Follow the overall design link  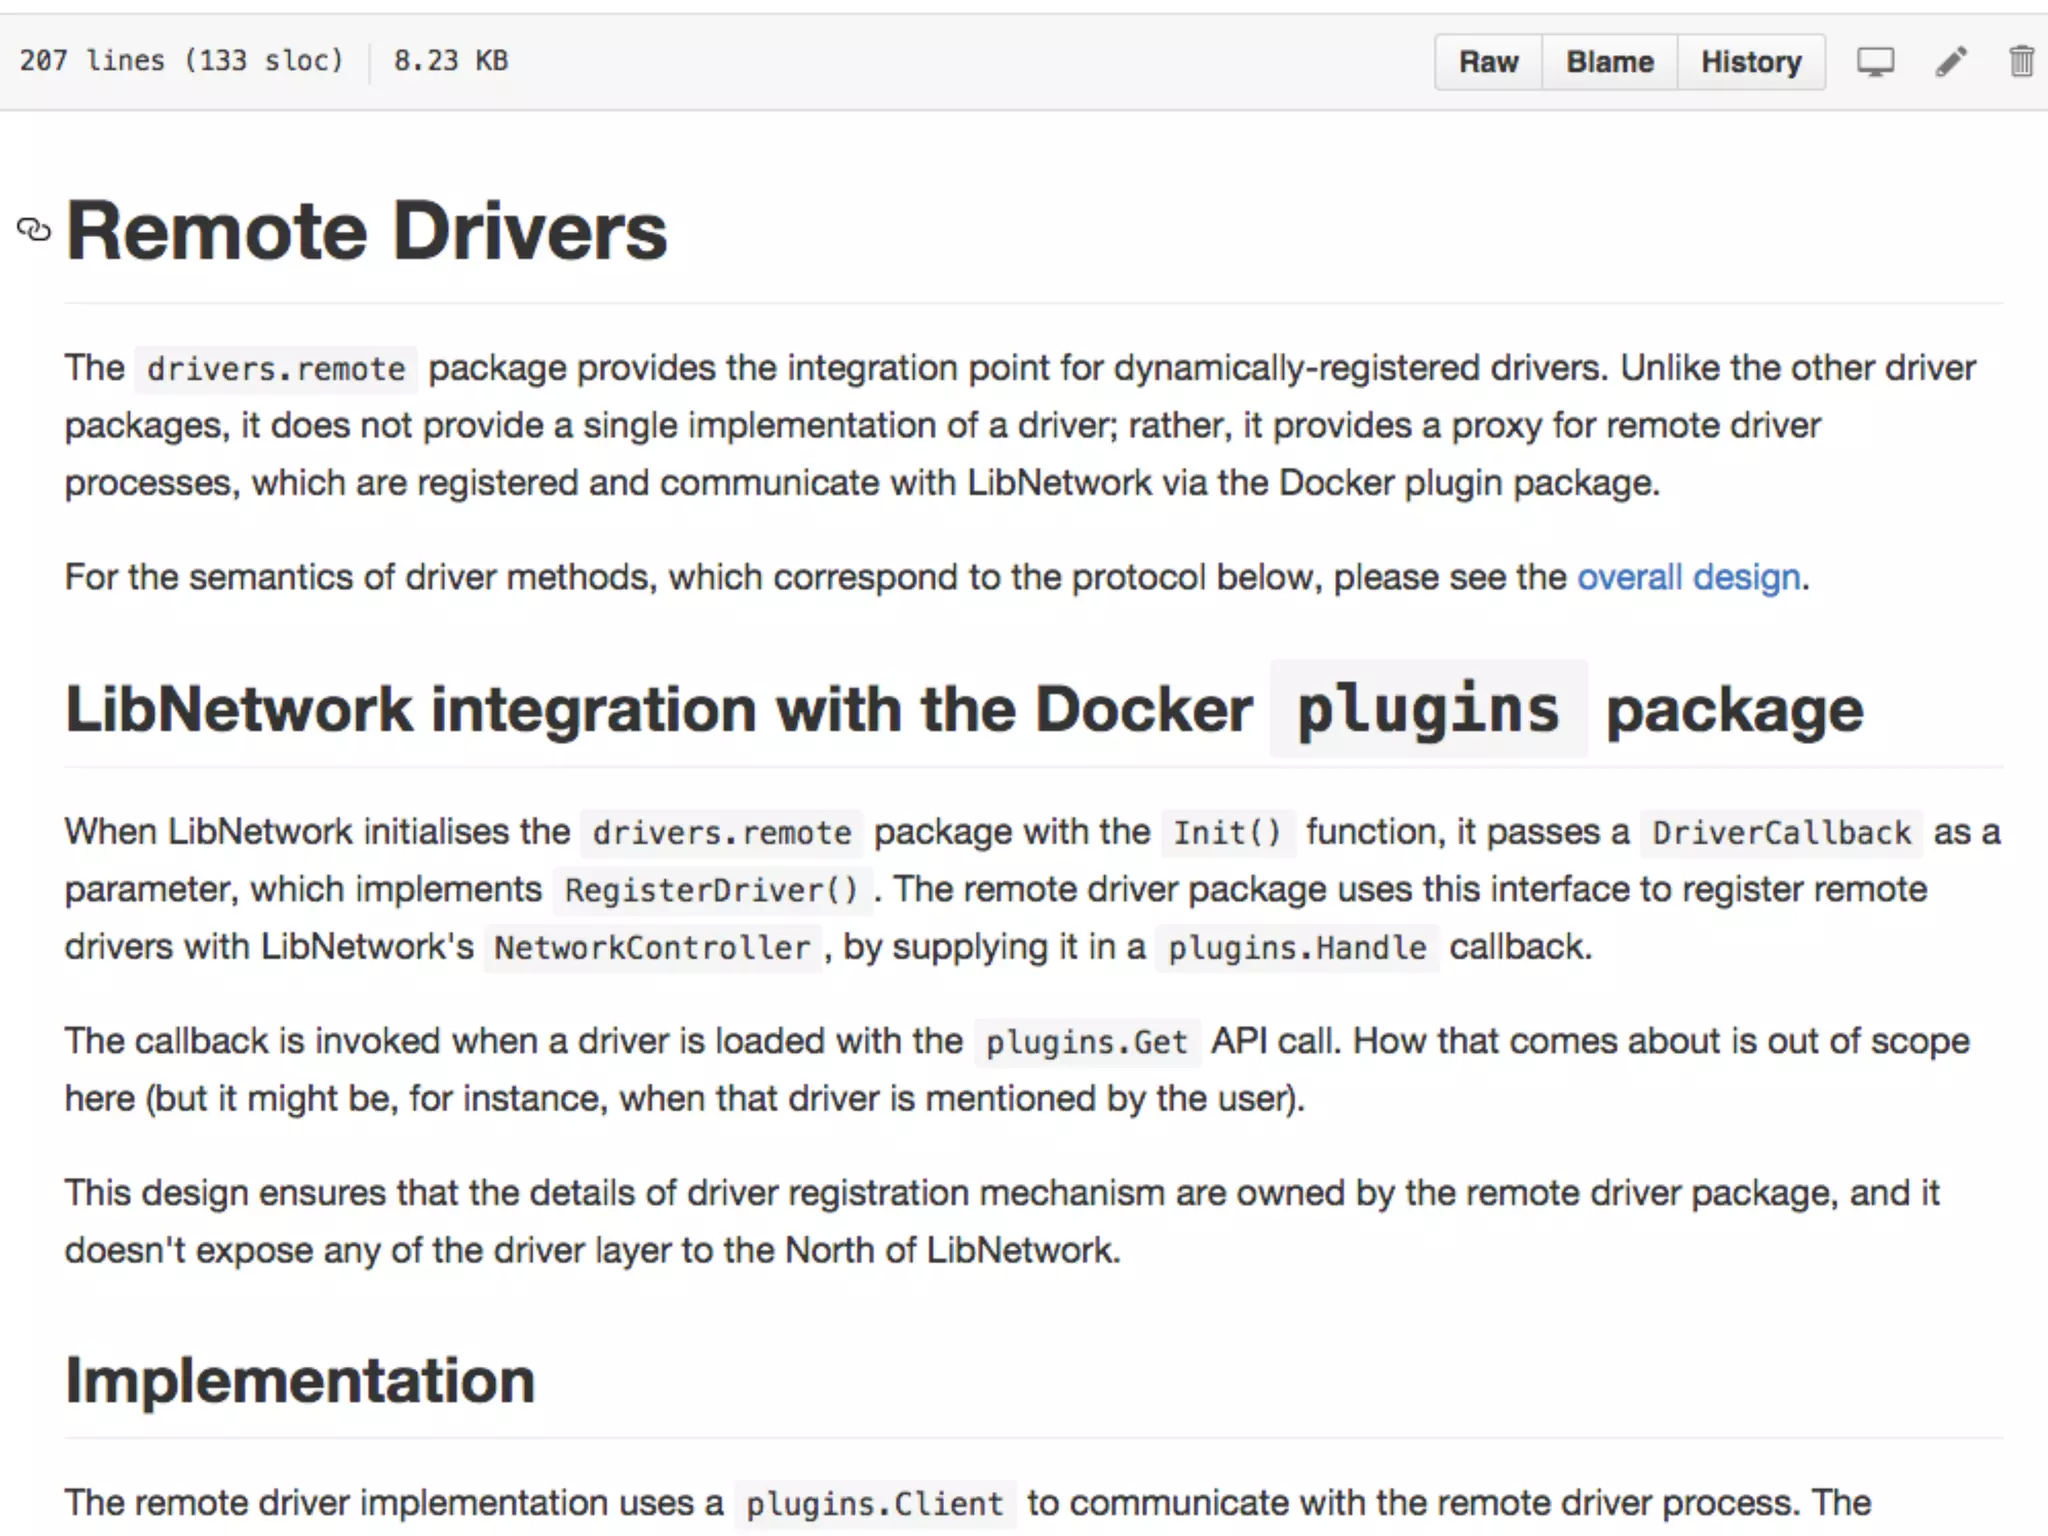(1689, 577)
